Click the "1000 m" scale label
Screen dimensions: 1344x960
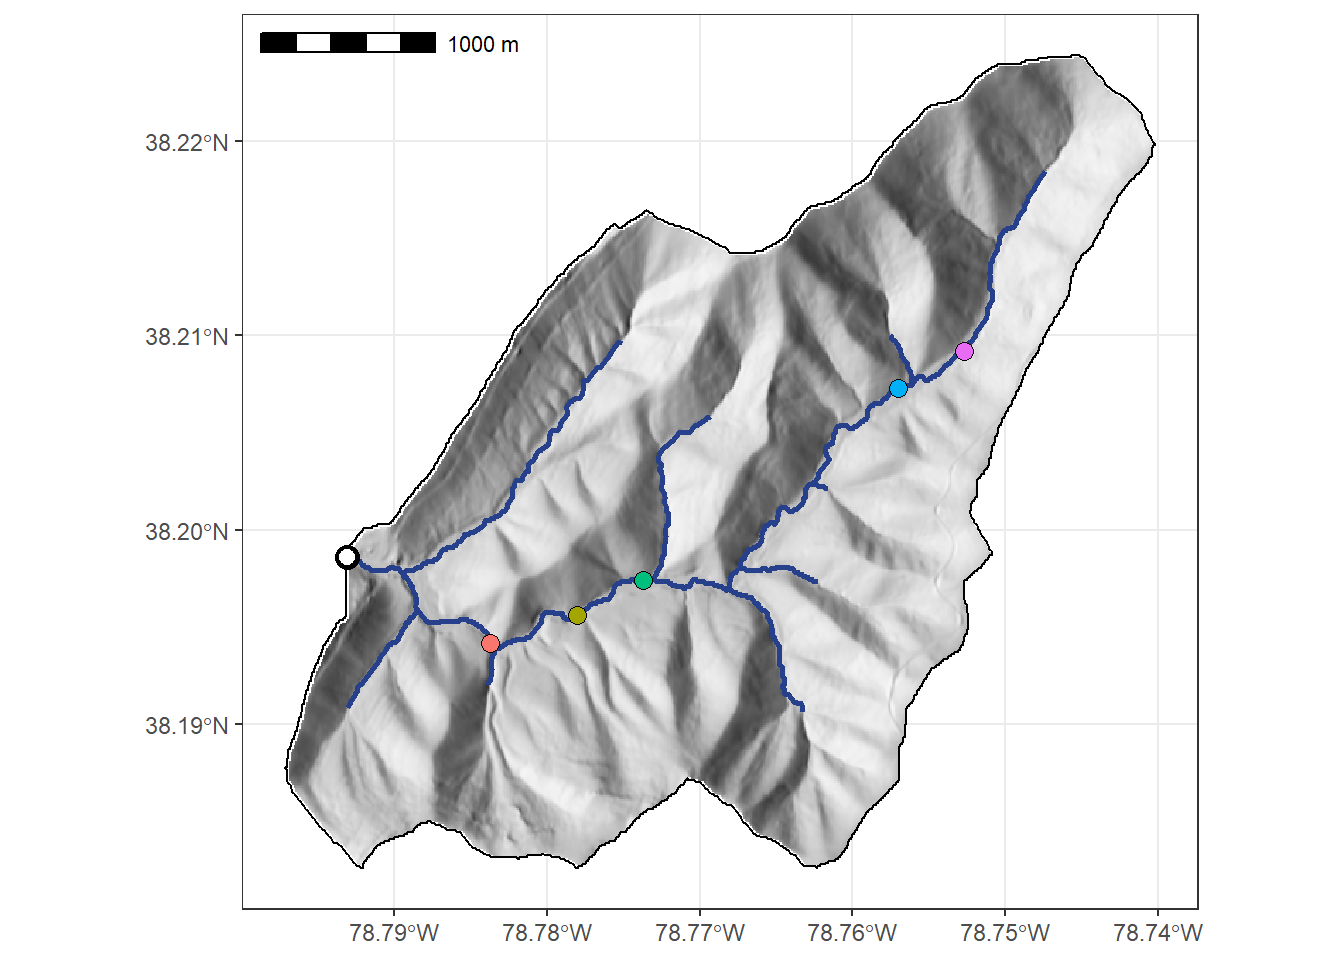point(483,45)
